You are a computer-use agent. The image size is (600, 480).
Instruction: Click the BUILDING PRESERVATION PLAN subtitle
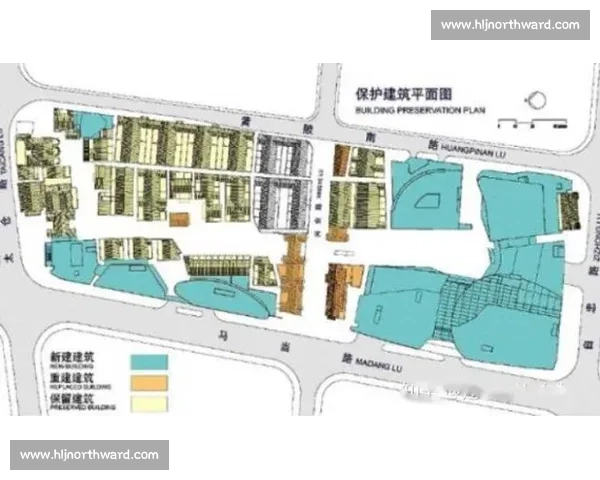pyautogui.click(x=421, y=110)
